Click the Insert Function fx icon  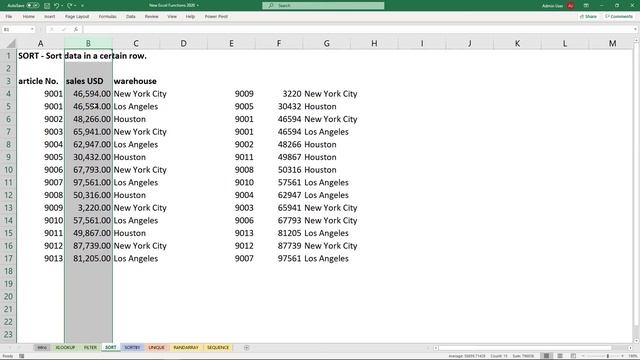point(76,29)
